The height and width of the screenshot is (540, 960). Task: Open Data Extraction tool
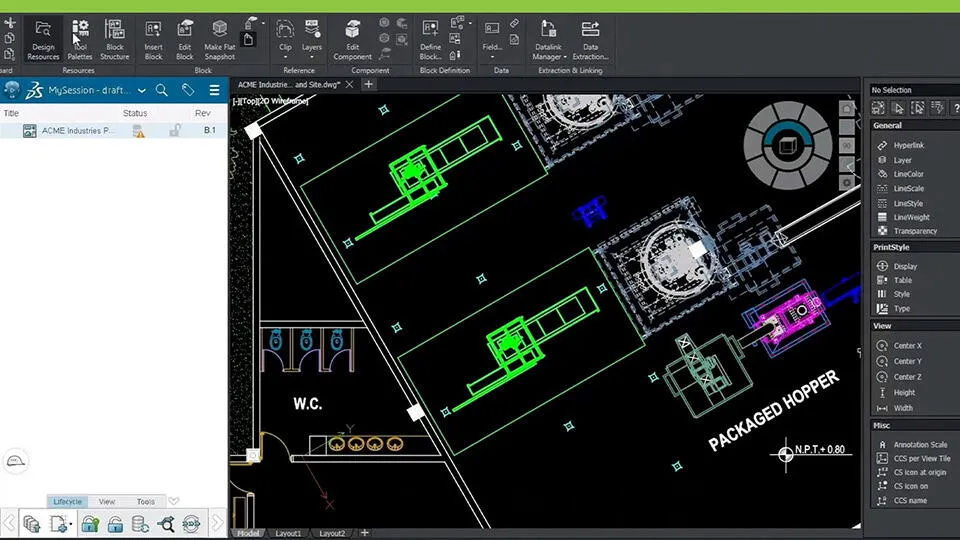pos(590,40)
